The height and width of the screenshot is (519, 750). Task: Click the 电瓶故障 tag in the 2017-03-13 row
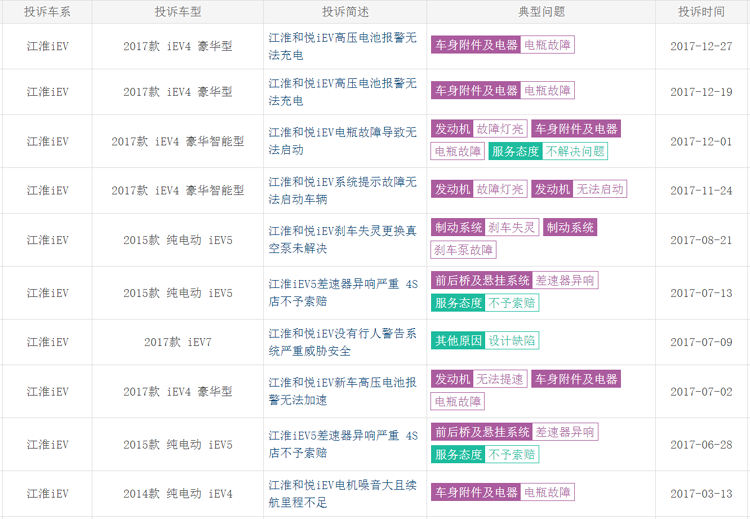pyautogui.click(x=548, y=492)
